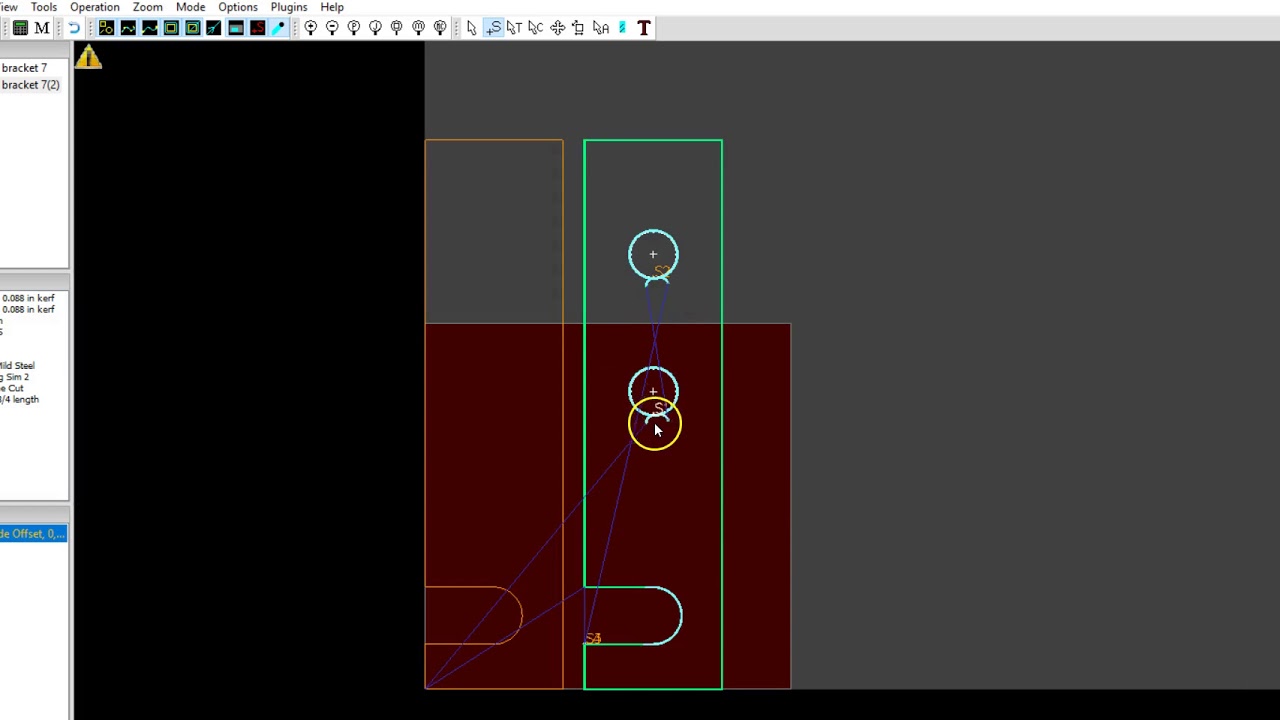Open the Zoom menu
This screenshot has width=1280, height=720.
pos(147,7)
